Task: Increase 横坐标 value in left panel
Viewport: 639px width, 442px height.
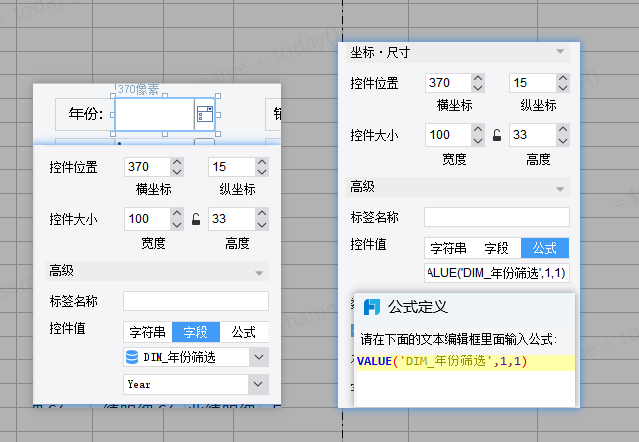Action: (x=177, y=162)
